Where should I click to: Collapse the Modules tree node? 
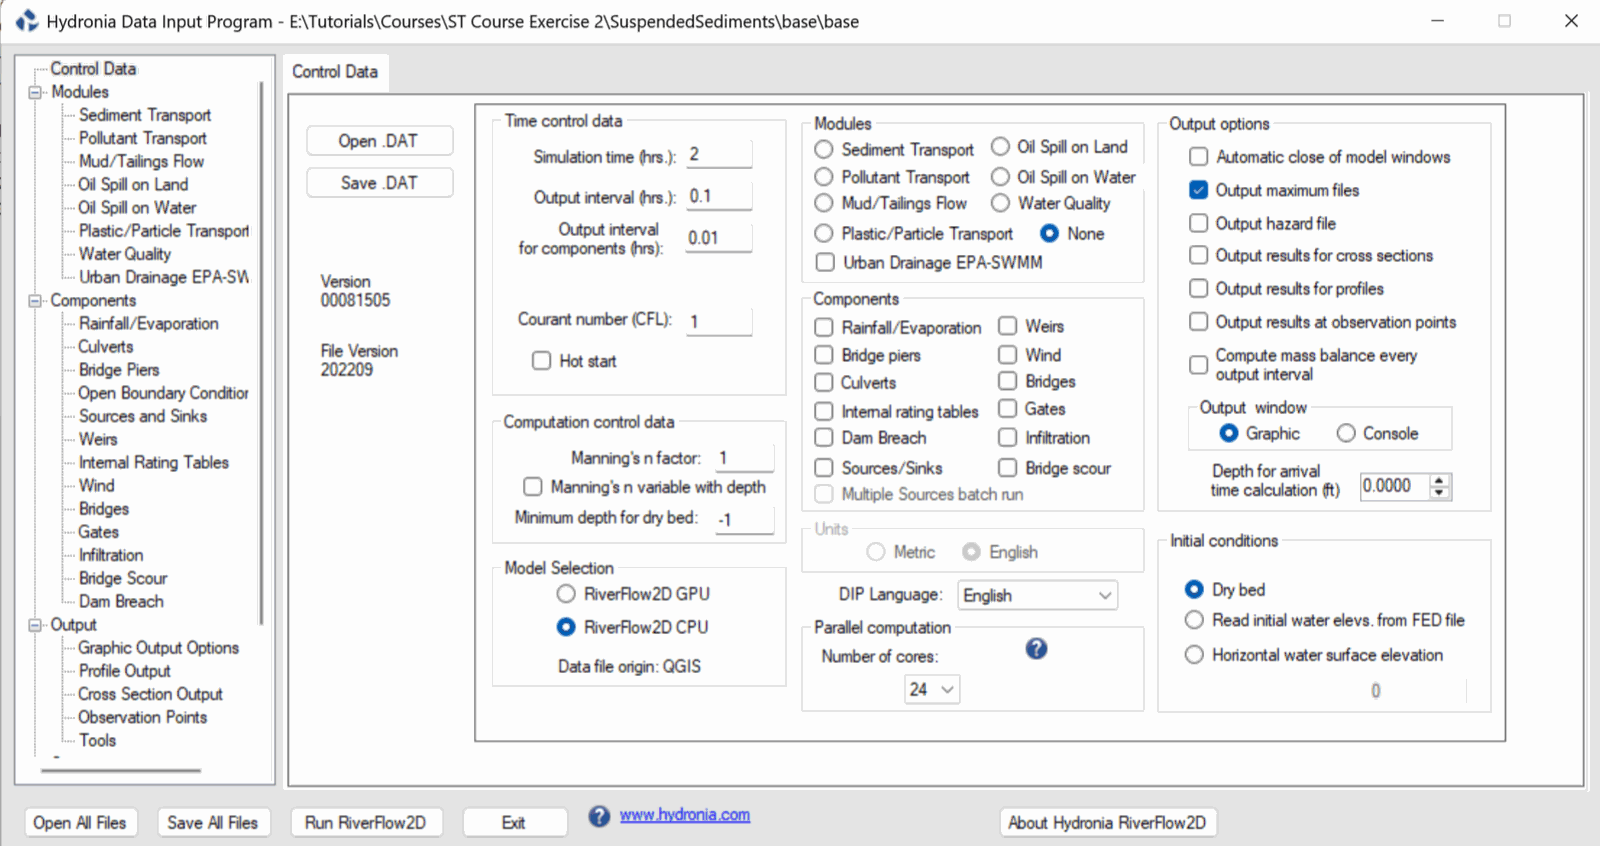(x=36, y=92)
